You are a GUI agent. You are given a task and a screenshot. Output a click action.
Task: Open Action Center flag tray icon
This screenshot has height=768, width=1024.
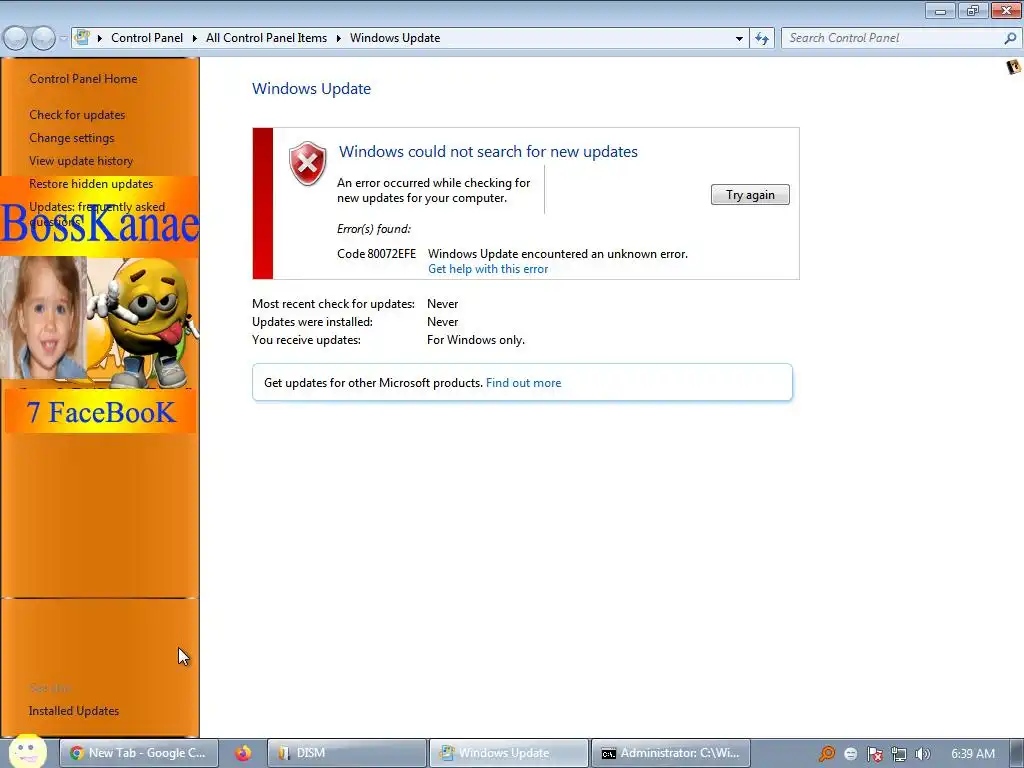tap(874, 754)
